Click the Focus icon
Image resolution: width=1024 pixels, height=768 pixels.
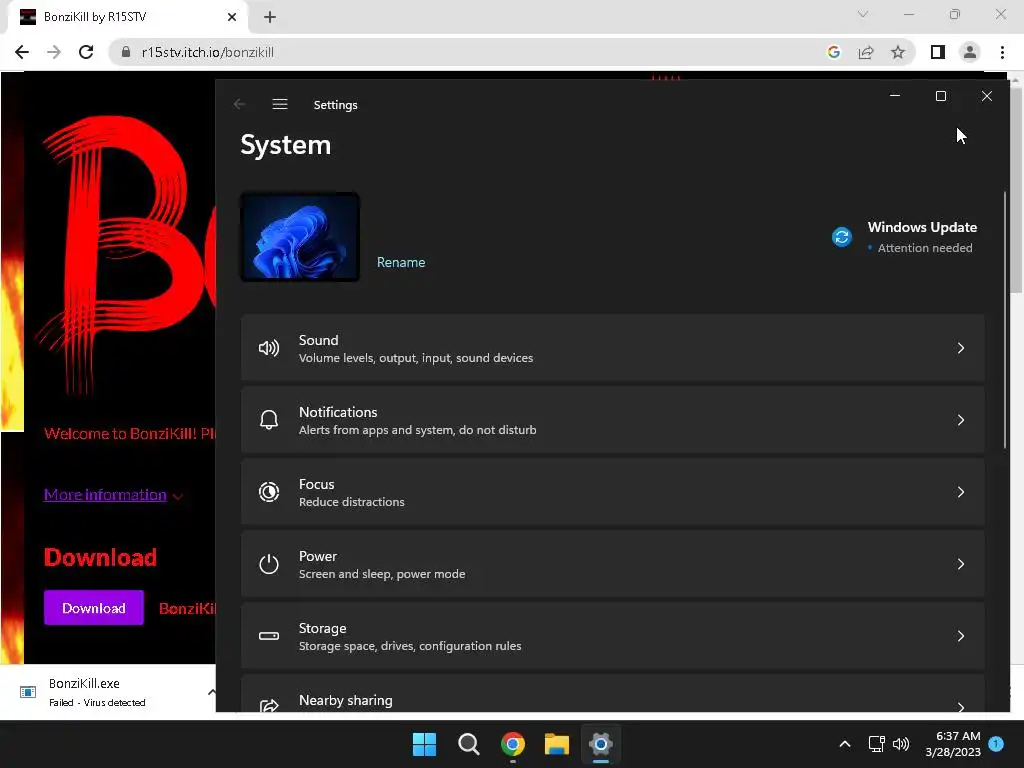click(268, 492)
